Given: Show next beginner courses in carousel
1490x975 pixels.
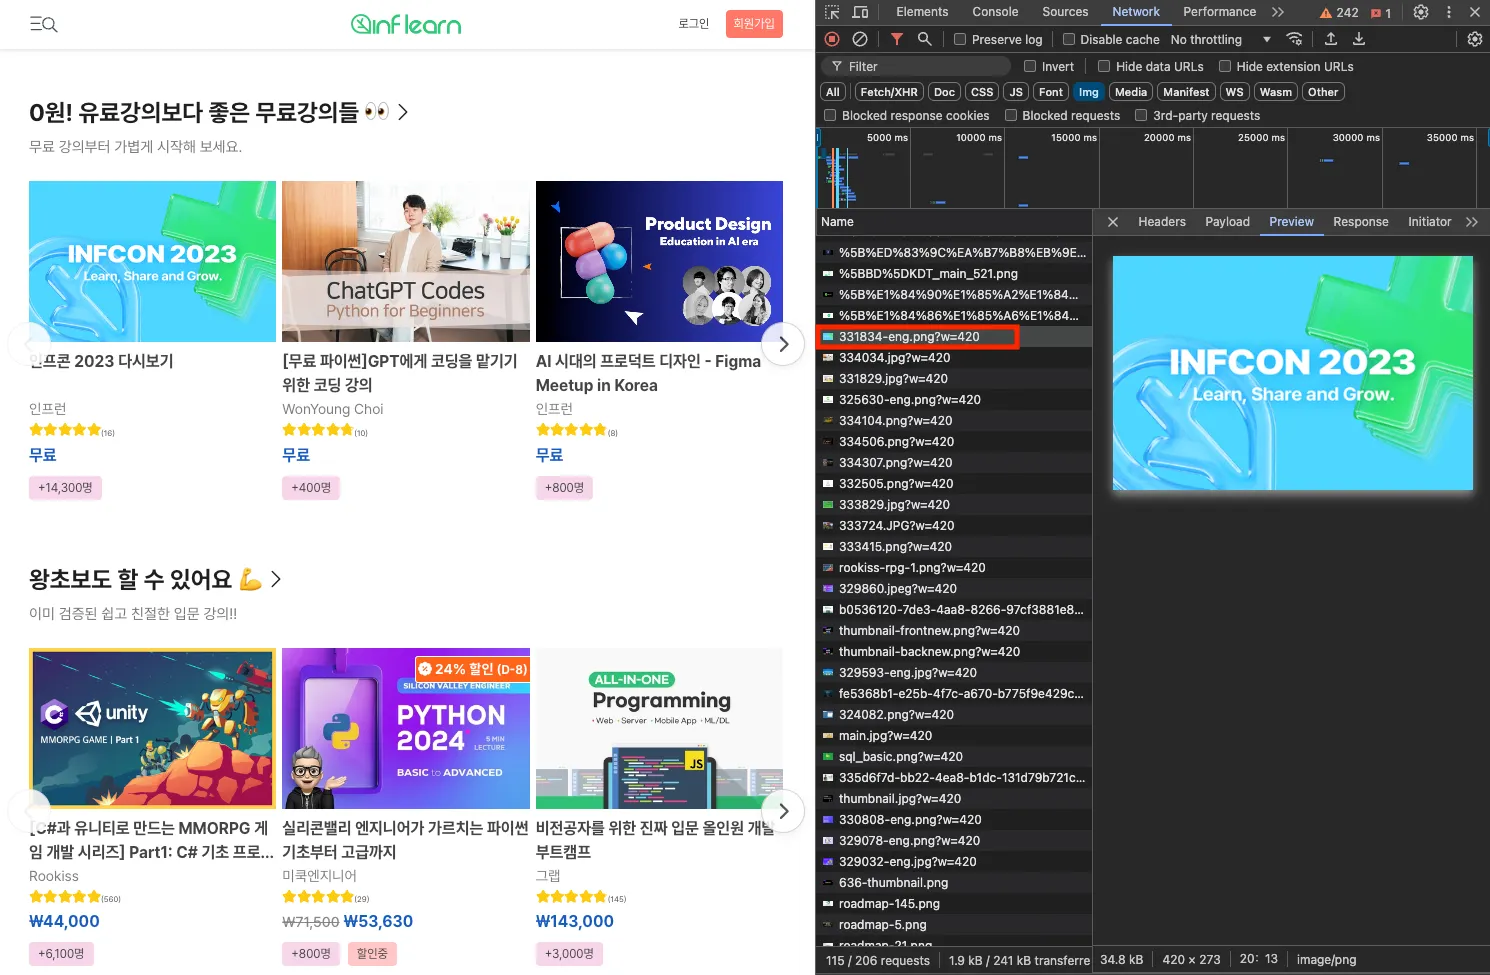Looking at the screenshot, I should [784, 811].
